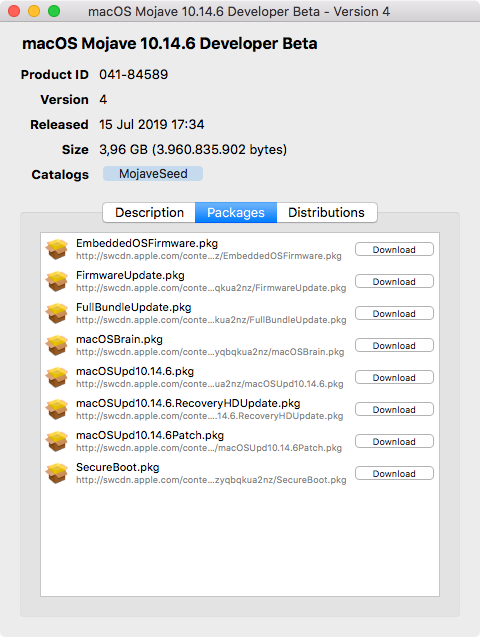Screen dimensions: 480x637
Task: Download macOSUpd10.14.6Patch.pkg
Action: point(394,442)
